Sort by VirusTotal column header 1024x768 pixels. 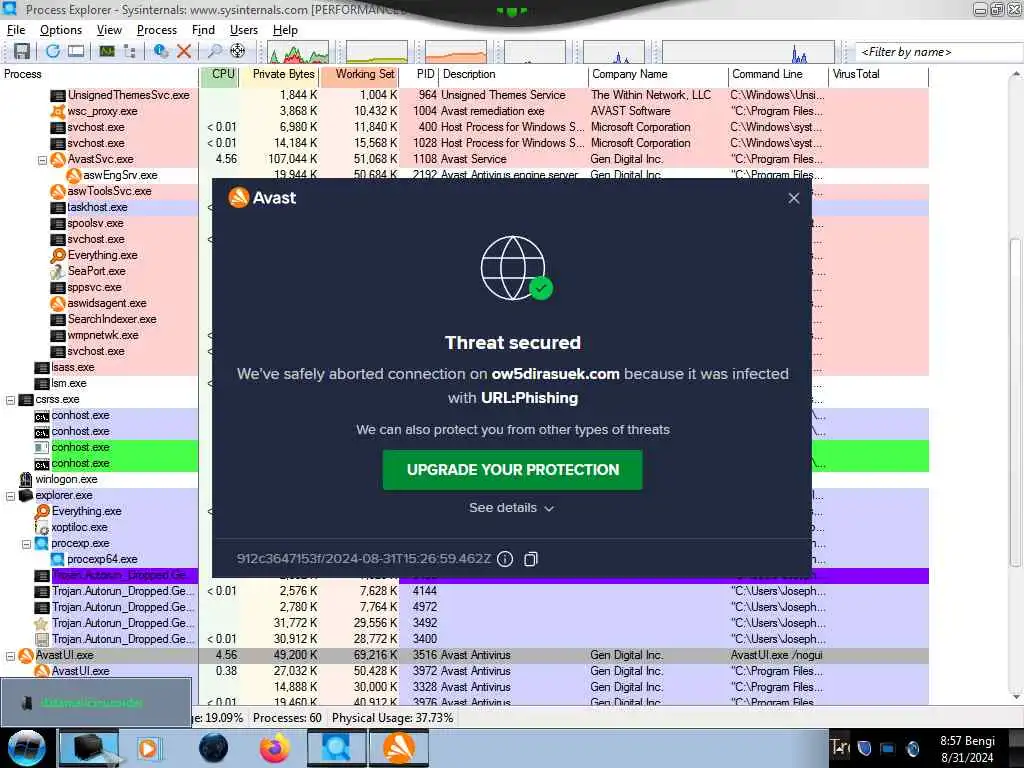point(879,74)
